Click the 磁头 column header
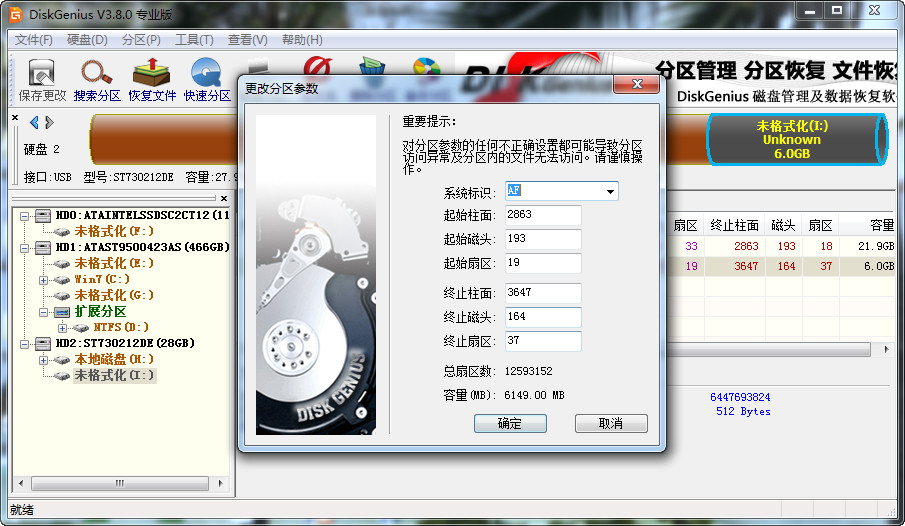This screenshot has width=905, height=526. [783, 225]
